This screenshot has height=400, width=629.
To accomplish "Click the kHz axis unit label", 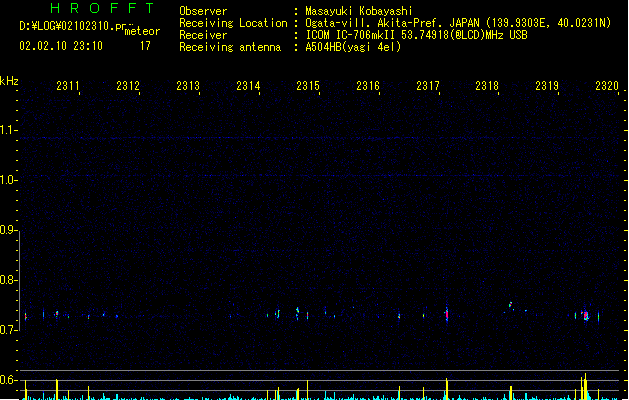I will (x=9, y=81).
